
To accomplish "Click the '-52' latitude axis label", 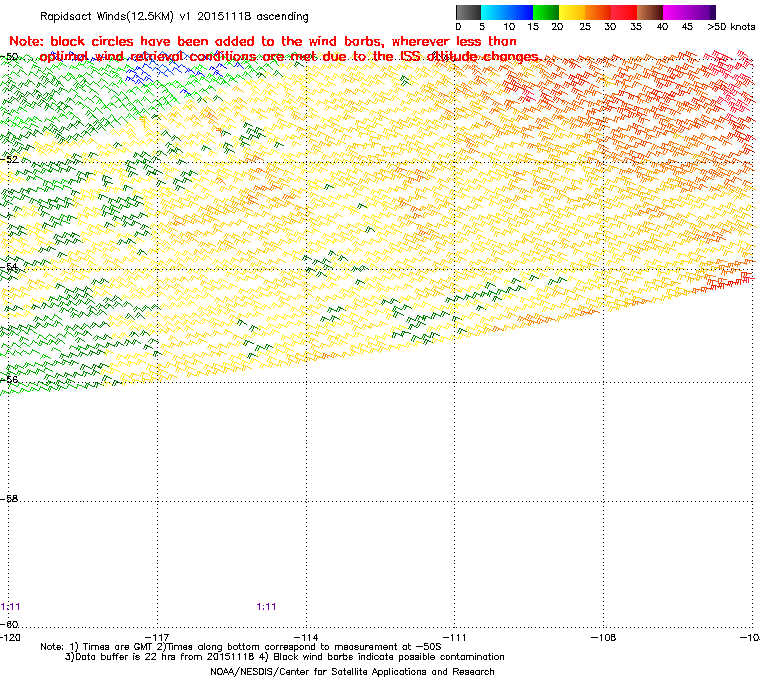I will click(10, 160).
